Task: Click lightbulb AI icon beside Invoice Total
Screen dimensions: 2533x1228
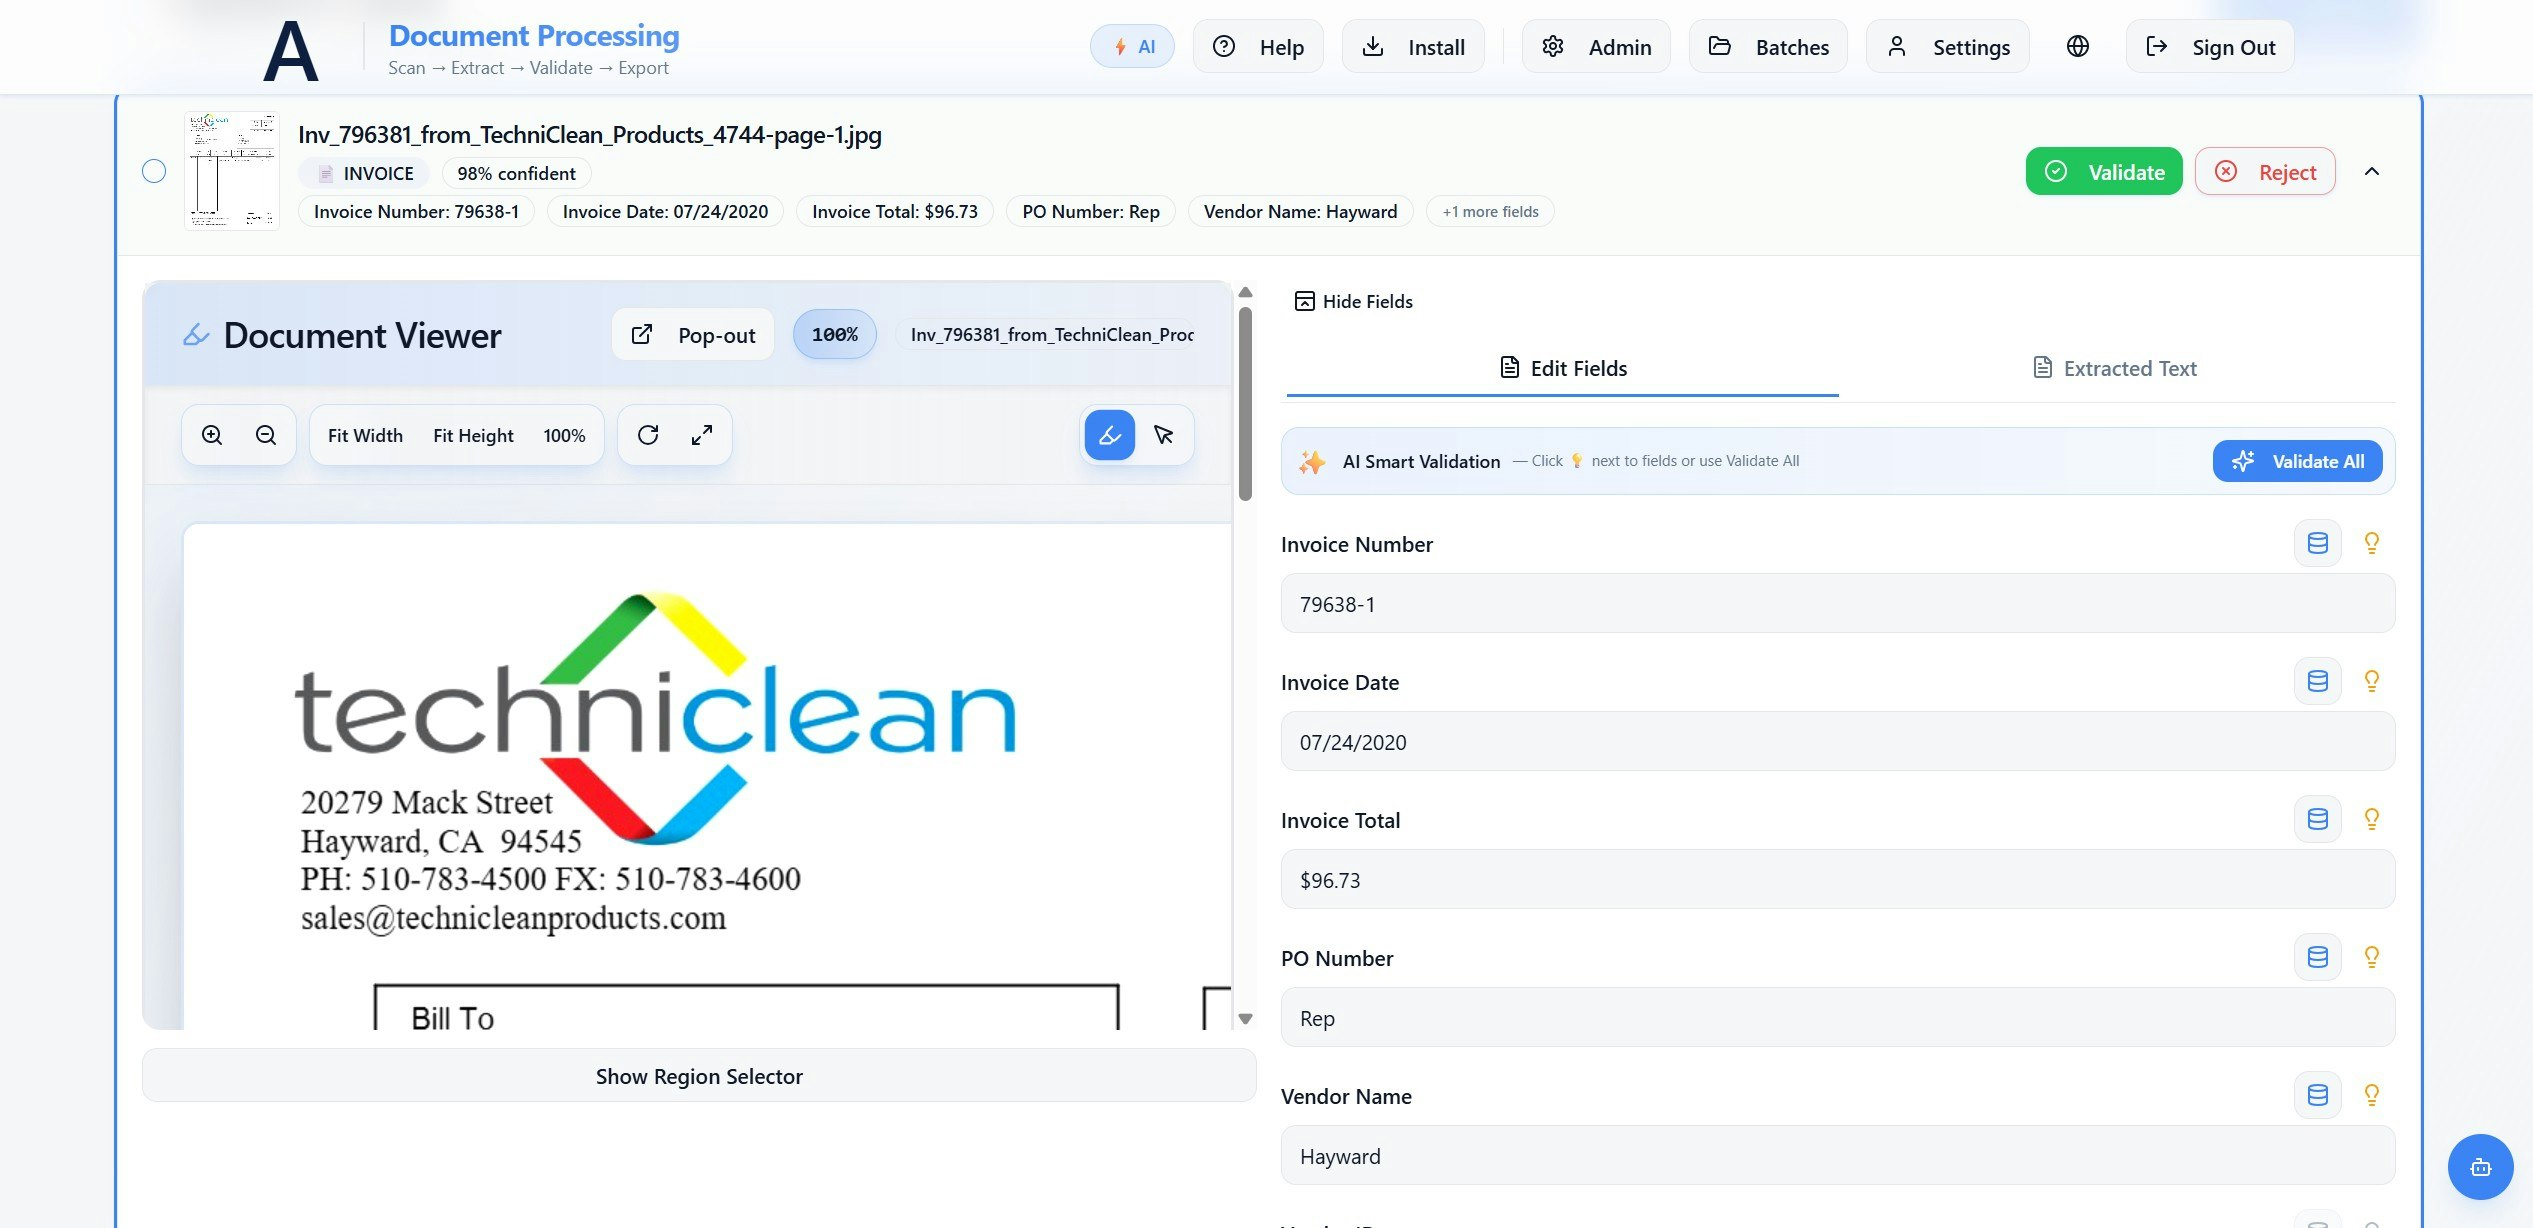Action: point(2371,819)
